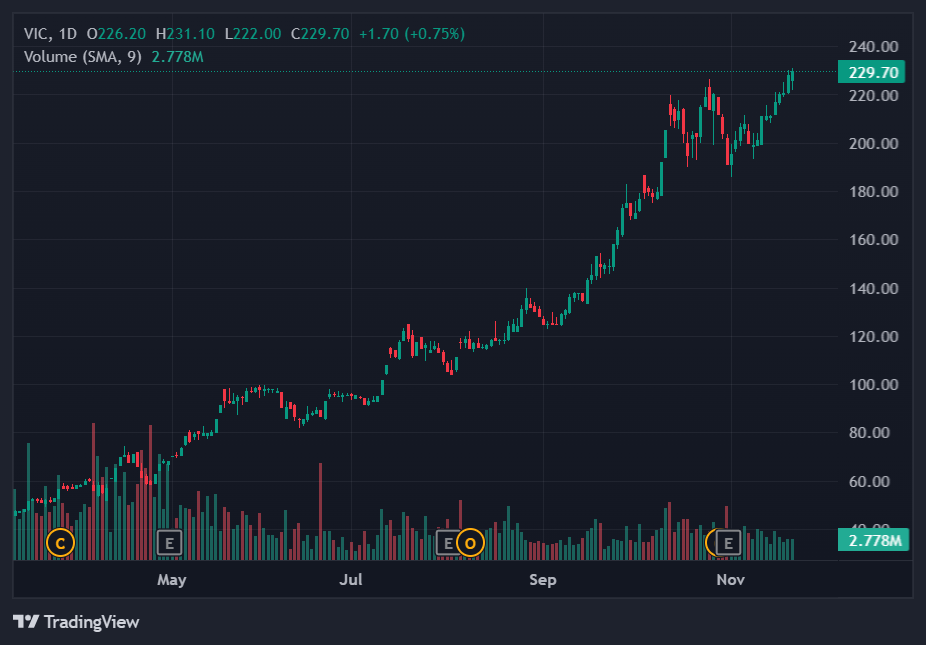Image resolution: width=926 pixels, height=645 pixels.
Task: Click the E marker beside the O marker
Action: click(448, 543)
